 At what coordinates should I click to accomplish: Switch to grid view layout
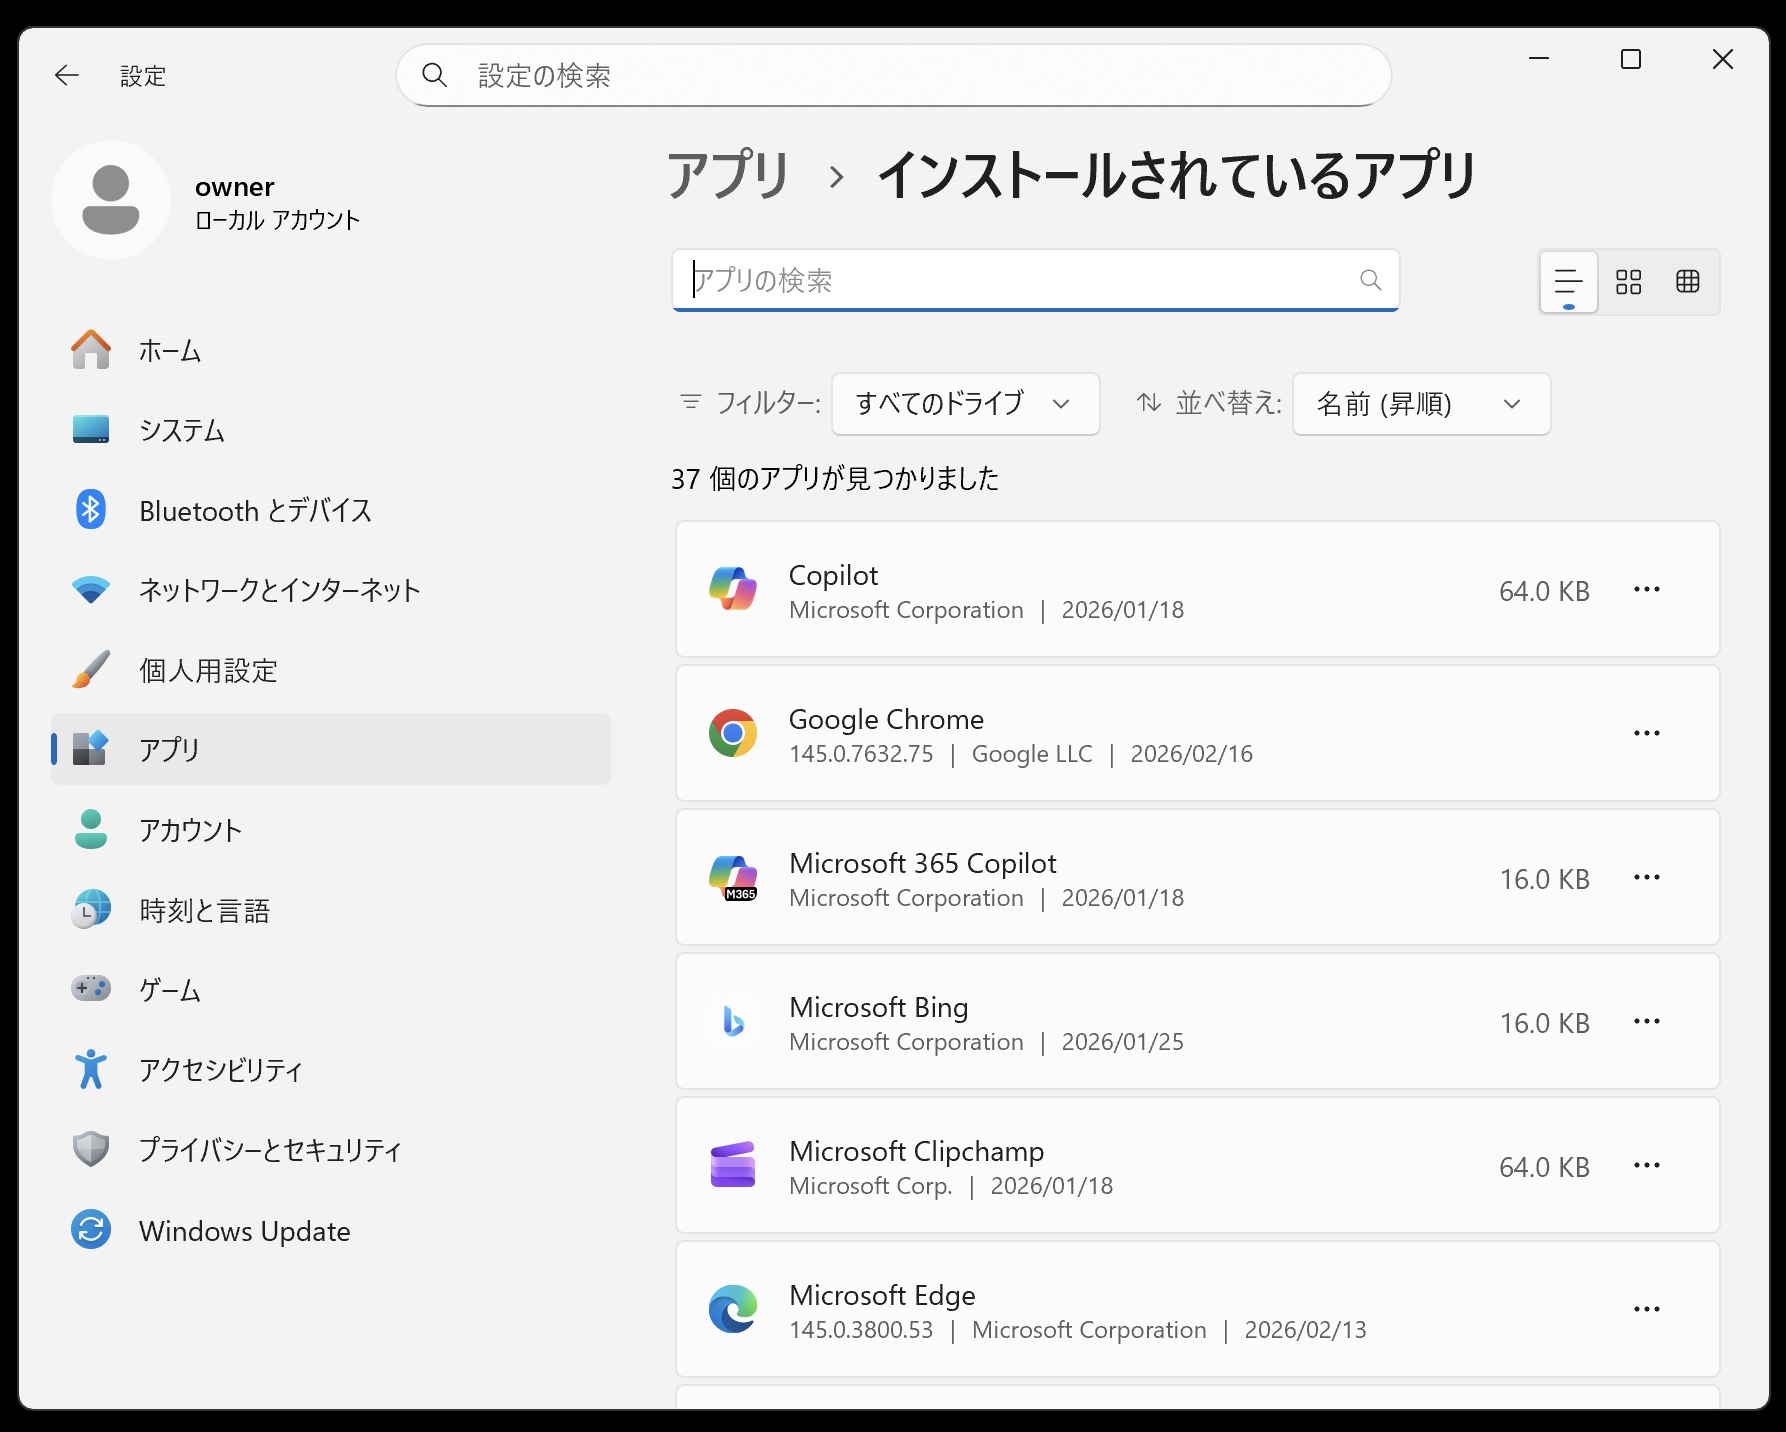(x=1688, y=281)
